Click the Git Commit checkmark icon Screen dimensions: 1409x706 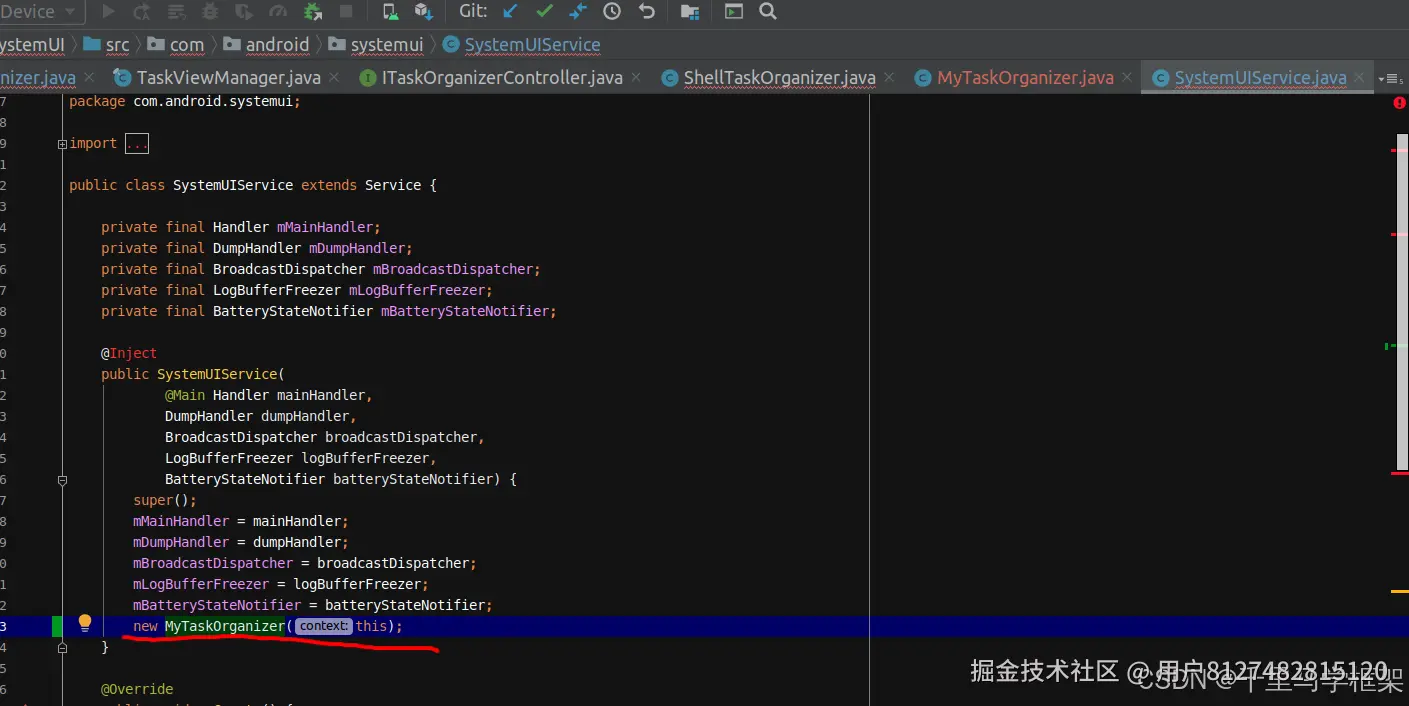[544, 12]
